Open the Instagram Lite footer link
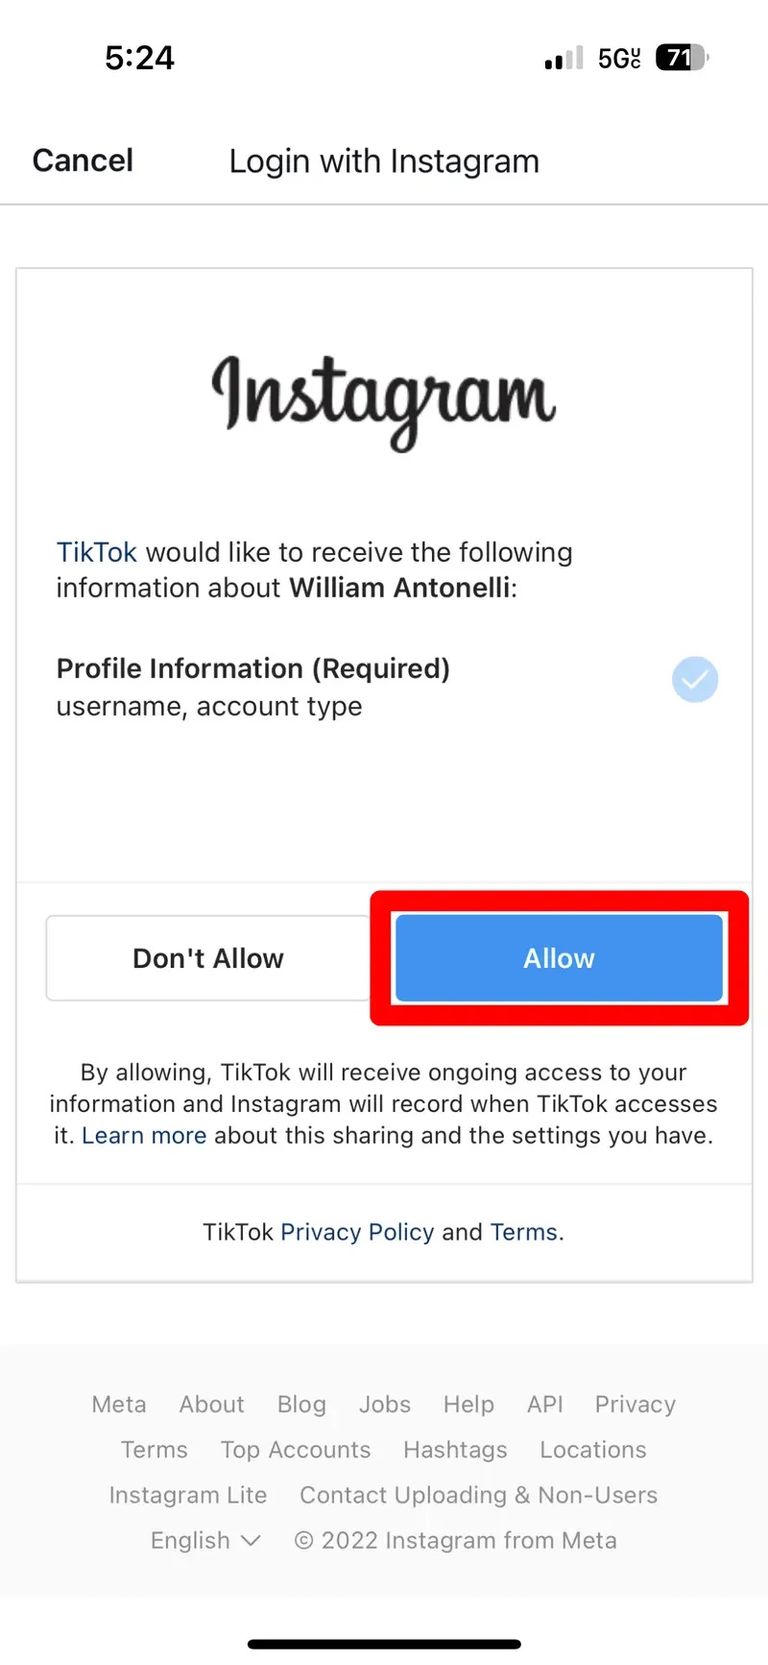Screen dimensions: 768x1665 [188, 1495]
